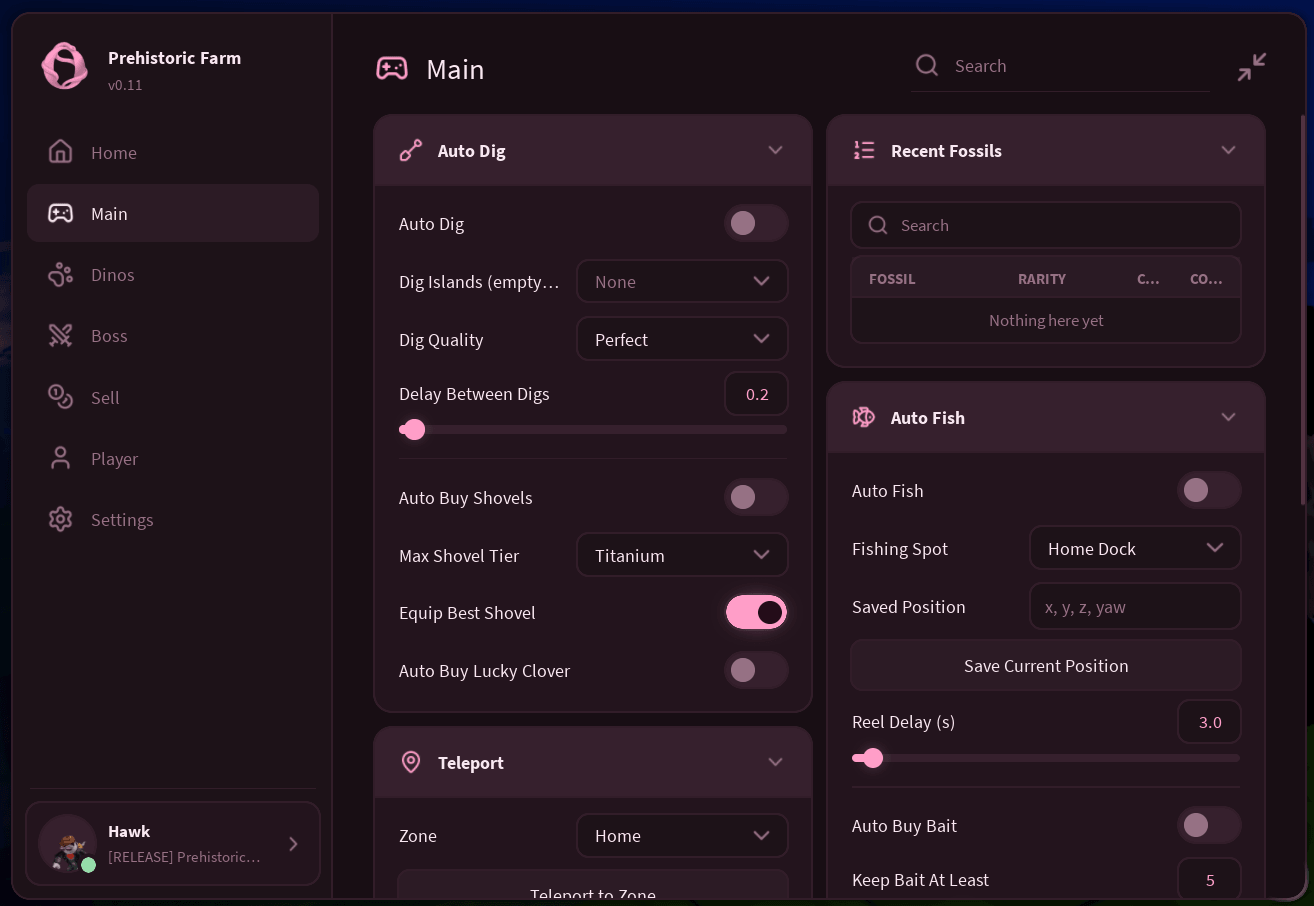Switch to the Boss tab
Image resolution: width=1314 pixels, height=906 pixels.
point(173,336)
